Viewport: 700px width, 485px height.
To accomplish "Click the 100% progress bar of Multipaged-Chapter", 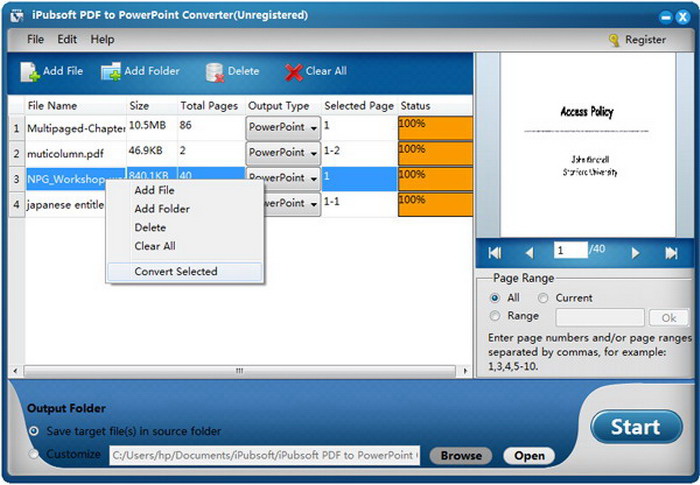I will point(435,129).
